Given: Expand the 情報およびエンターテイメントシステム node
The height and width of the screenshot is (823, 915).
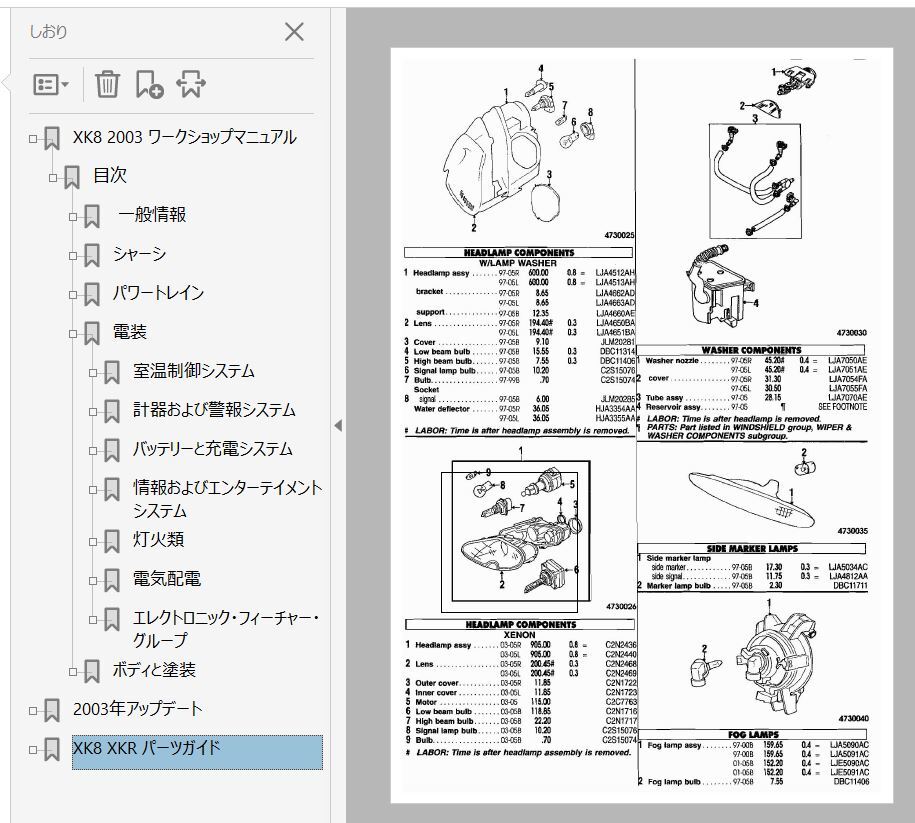Looking at the screenshot, I should click(x=92, y=490).
